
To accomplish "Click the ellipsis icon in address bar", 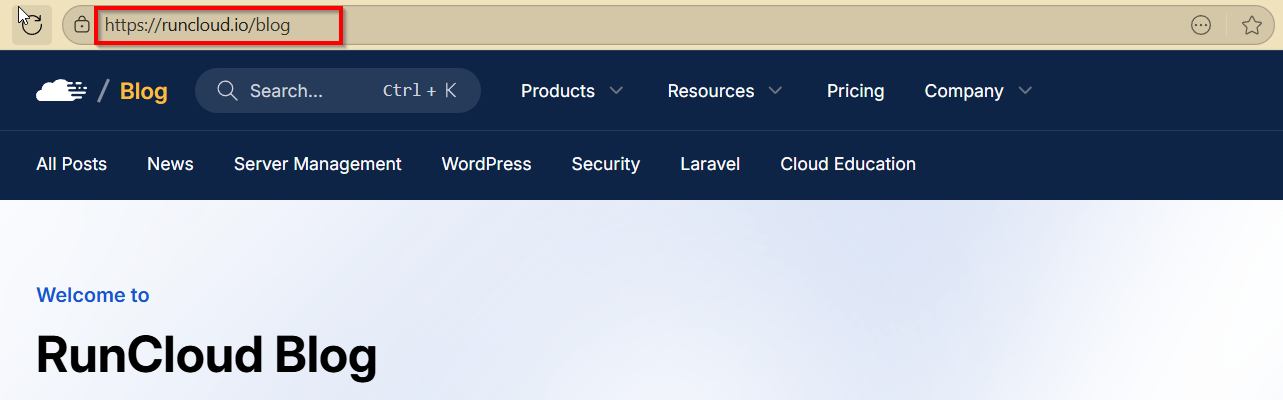I will click(x=1201, y=25).
